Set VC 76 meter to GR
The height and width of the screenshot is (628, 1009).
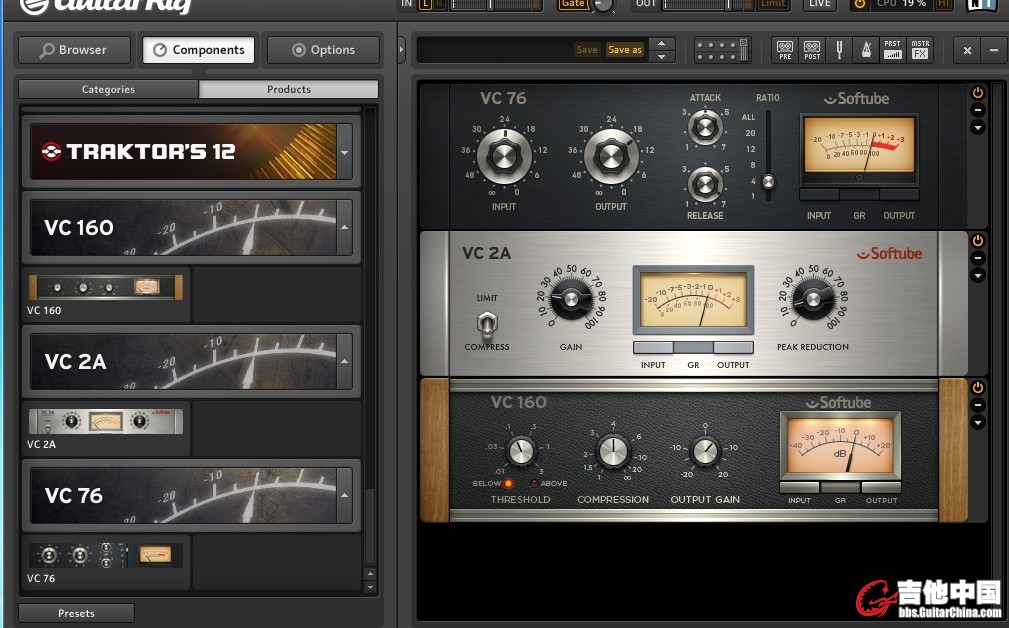click(x=859, y=194)
